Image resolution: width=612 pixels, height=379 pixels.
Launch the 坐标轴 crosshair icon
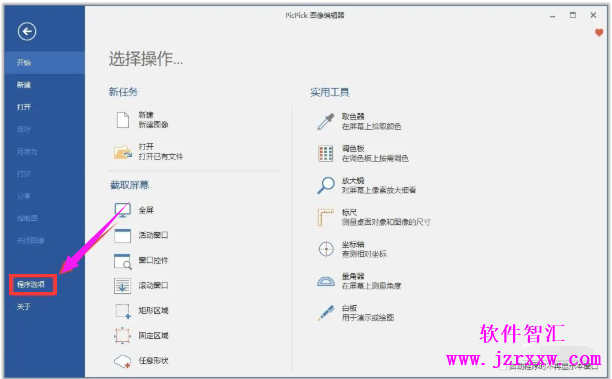(x=326, y=249)
